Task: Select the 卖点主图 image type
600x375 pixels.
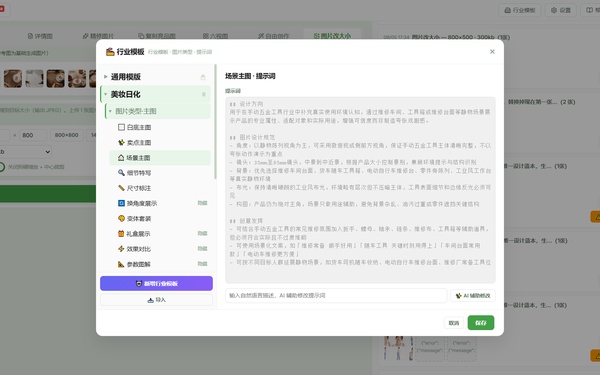Action: click(x=160, y=142)
